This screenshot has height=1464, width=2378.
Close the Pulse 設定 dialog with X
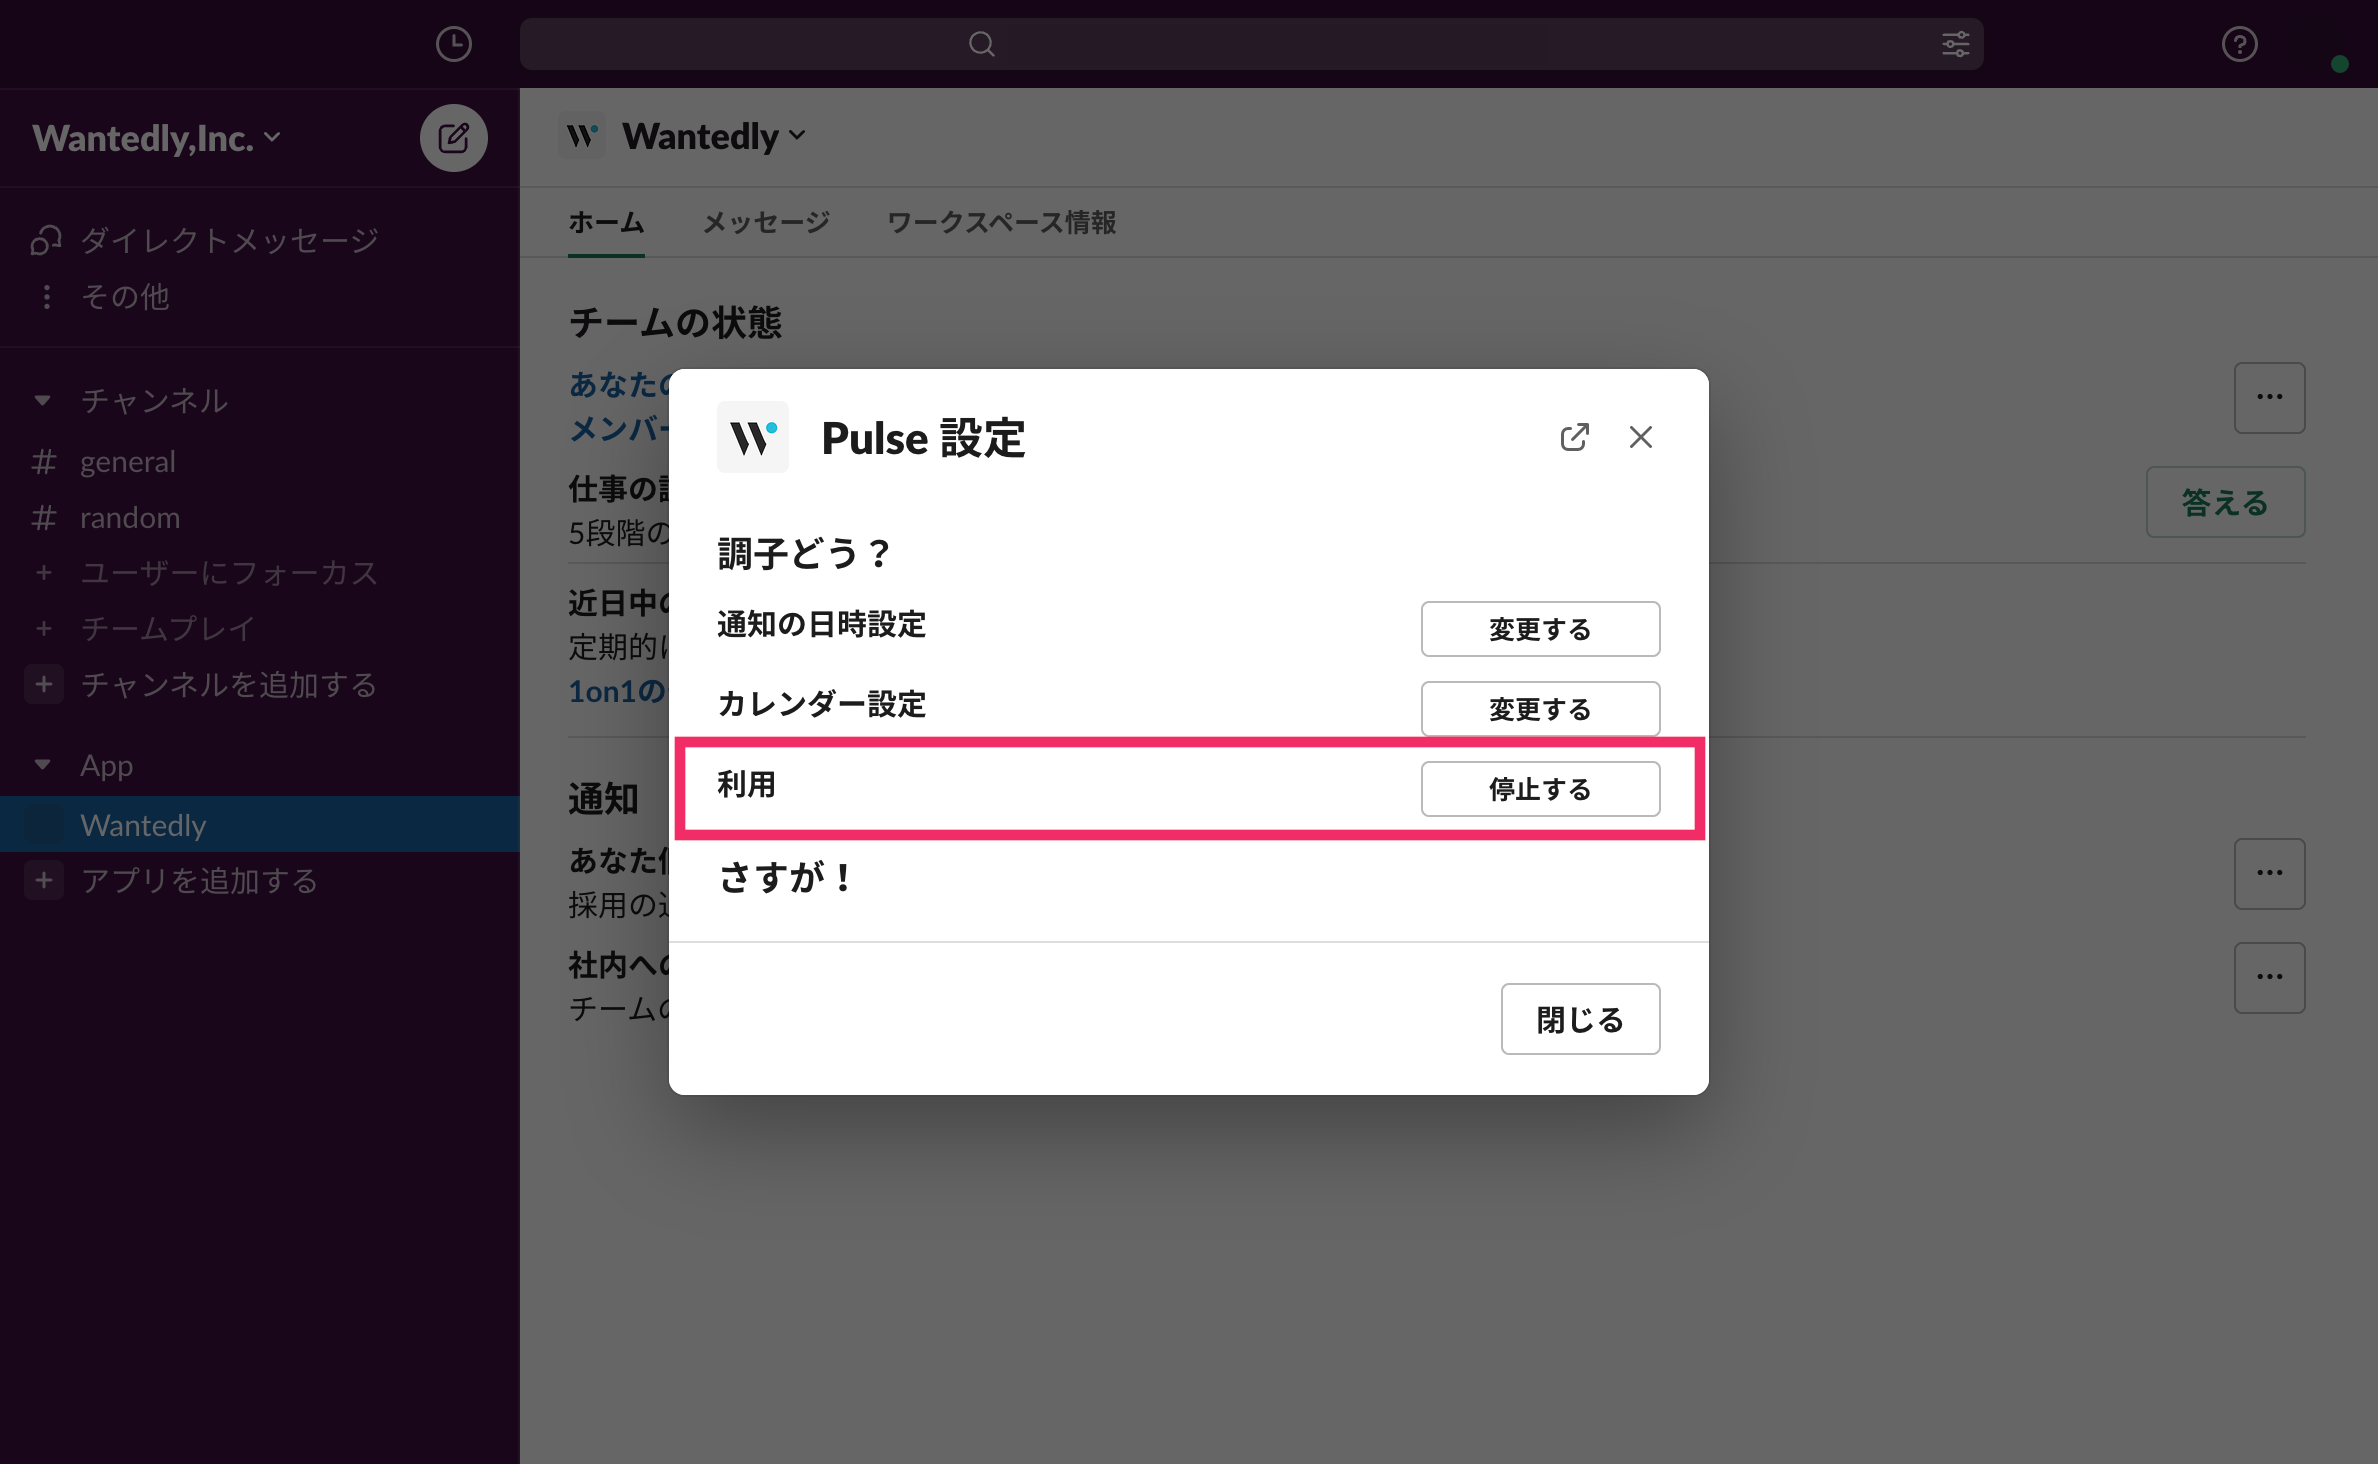(x=1640, y=437)
